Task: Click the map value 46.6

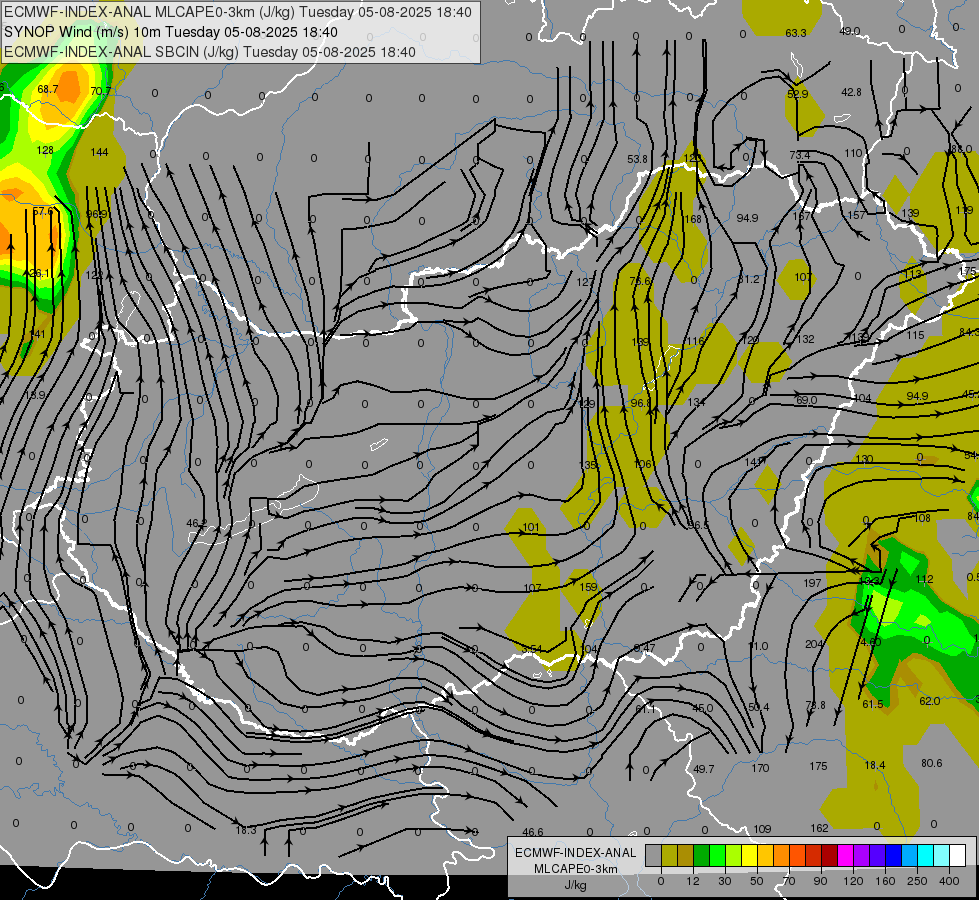Action: point(533,832)
